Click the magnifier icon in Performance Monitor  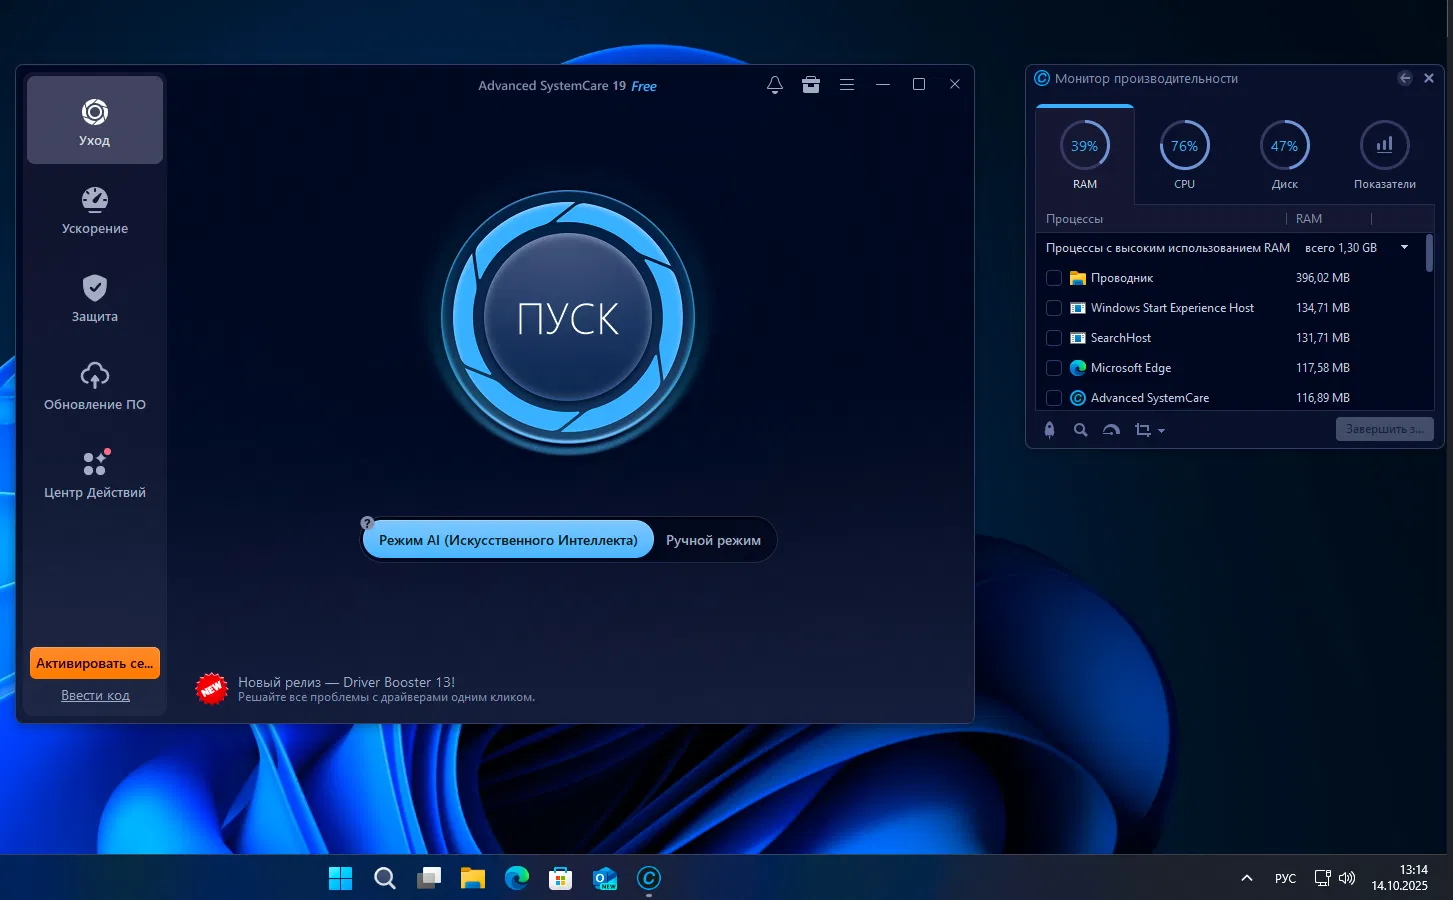coord(1081,430)
